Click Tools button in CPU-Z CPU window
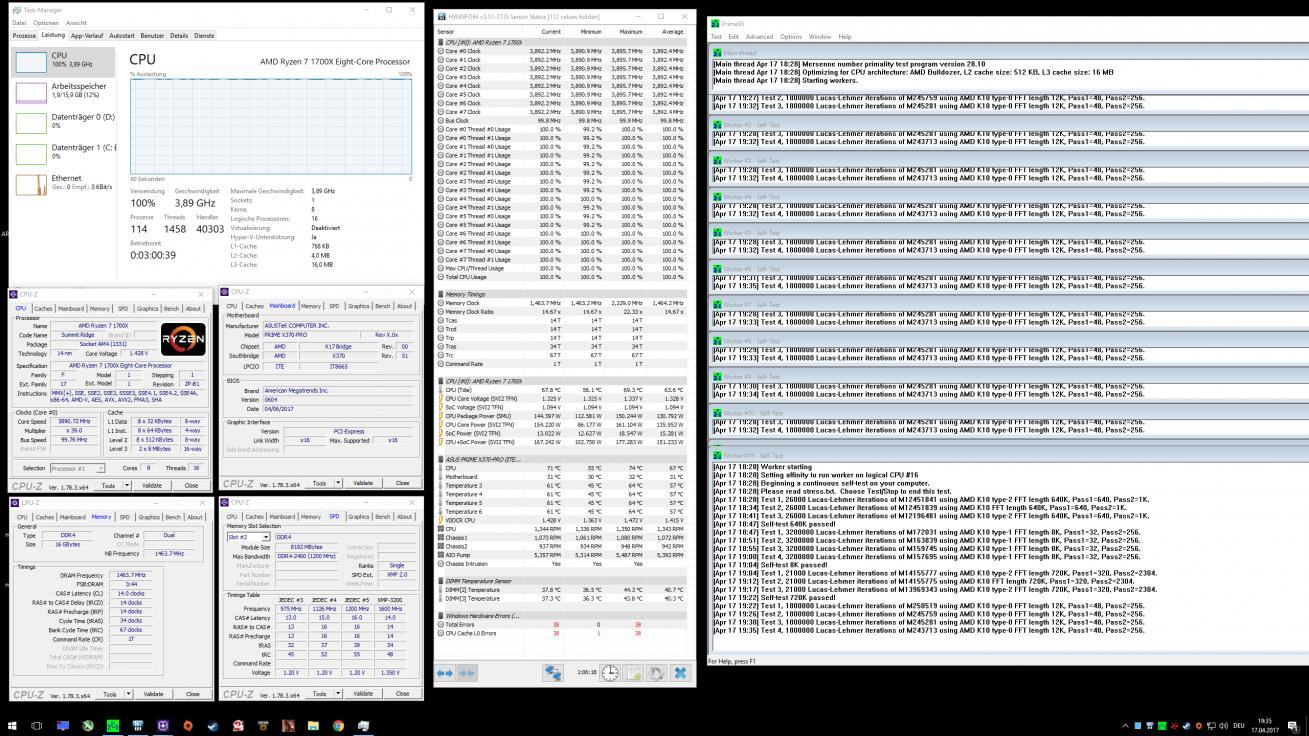The width and height of the screenshot is (1309, 736). [x=109, y=485]
